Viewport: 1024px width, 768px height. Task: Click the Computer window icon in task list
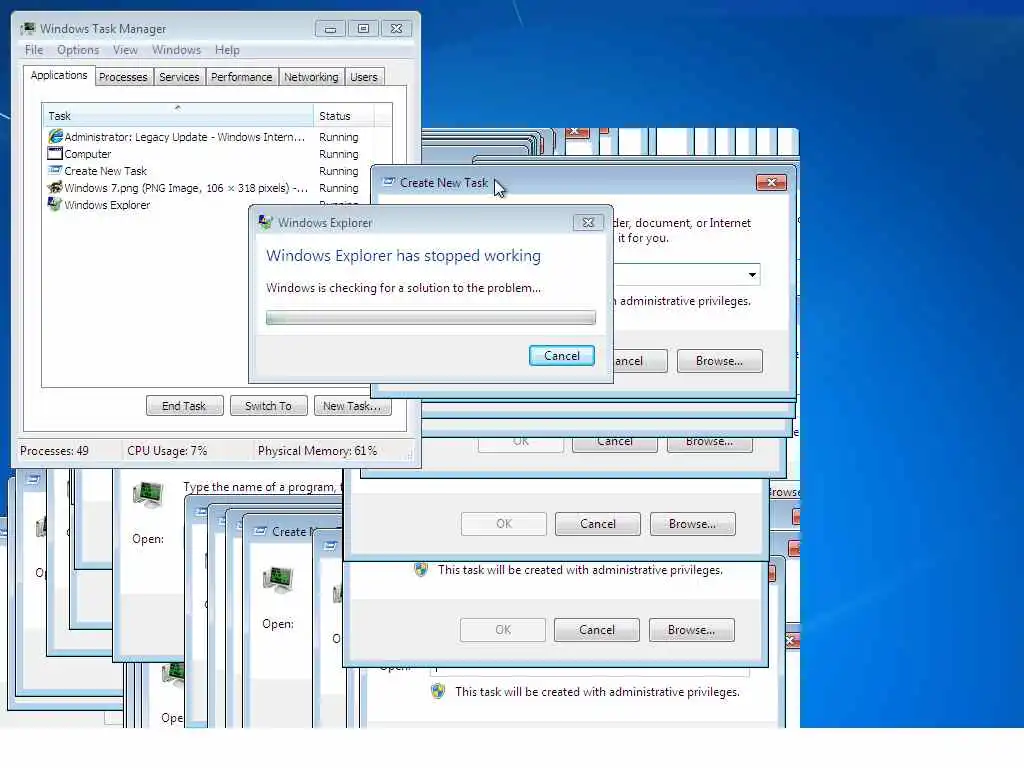coord(55,153)
